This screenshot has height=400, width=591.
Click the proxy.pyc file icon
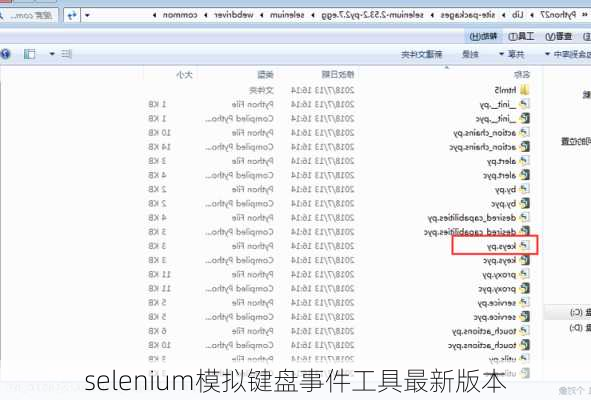click(x=524, y=288)
